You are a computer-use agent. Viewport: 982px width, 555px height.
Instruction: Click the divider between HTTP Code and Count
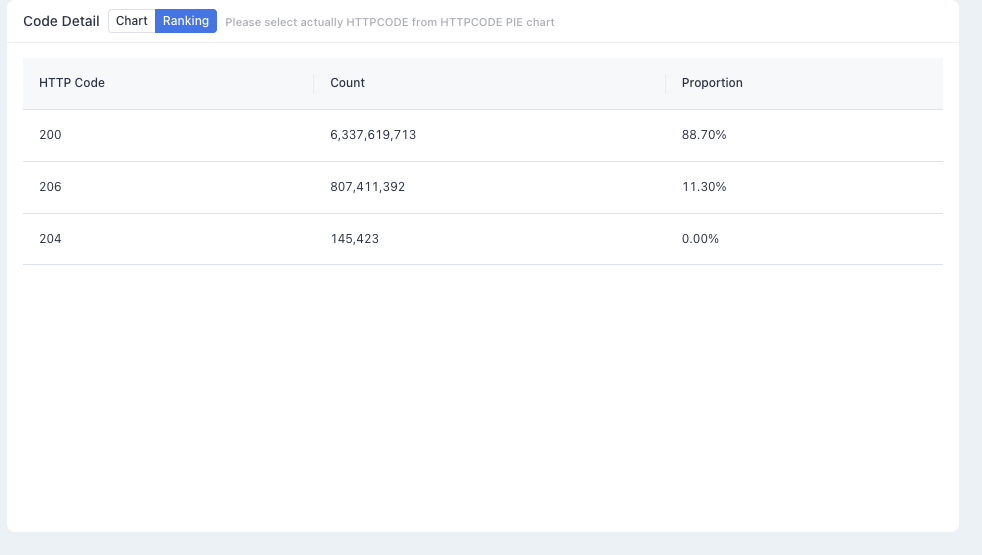tap(314, 83)
